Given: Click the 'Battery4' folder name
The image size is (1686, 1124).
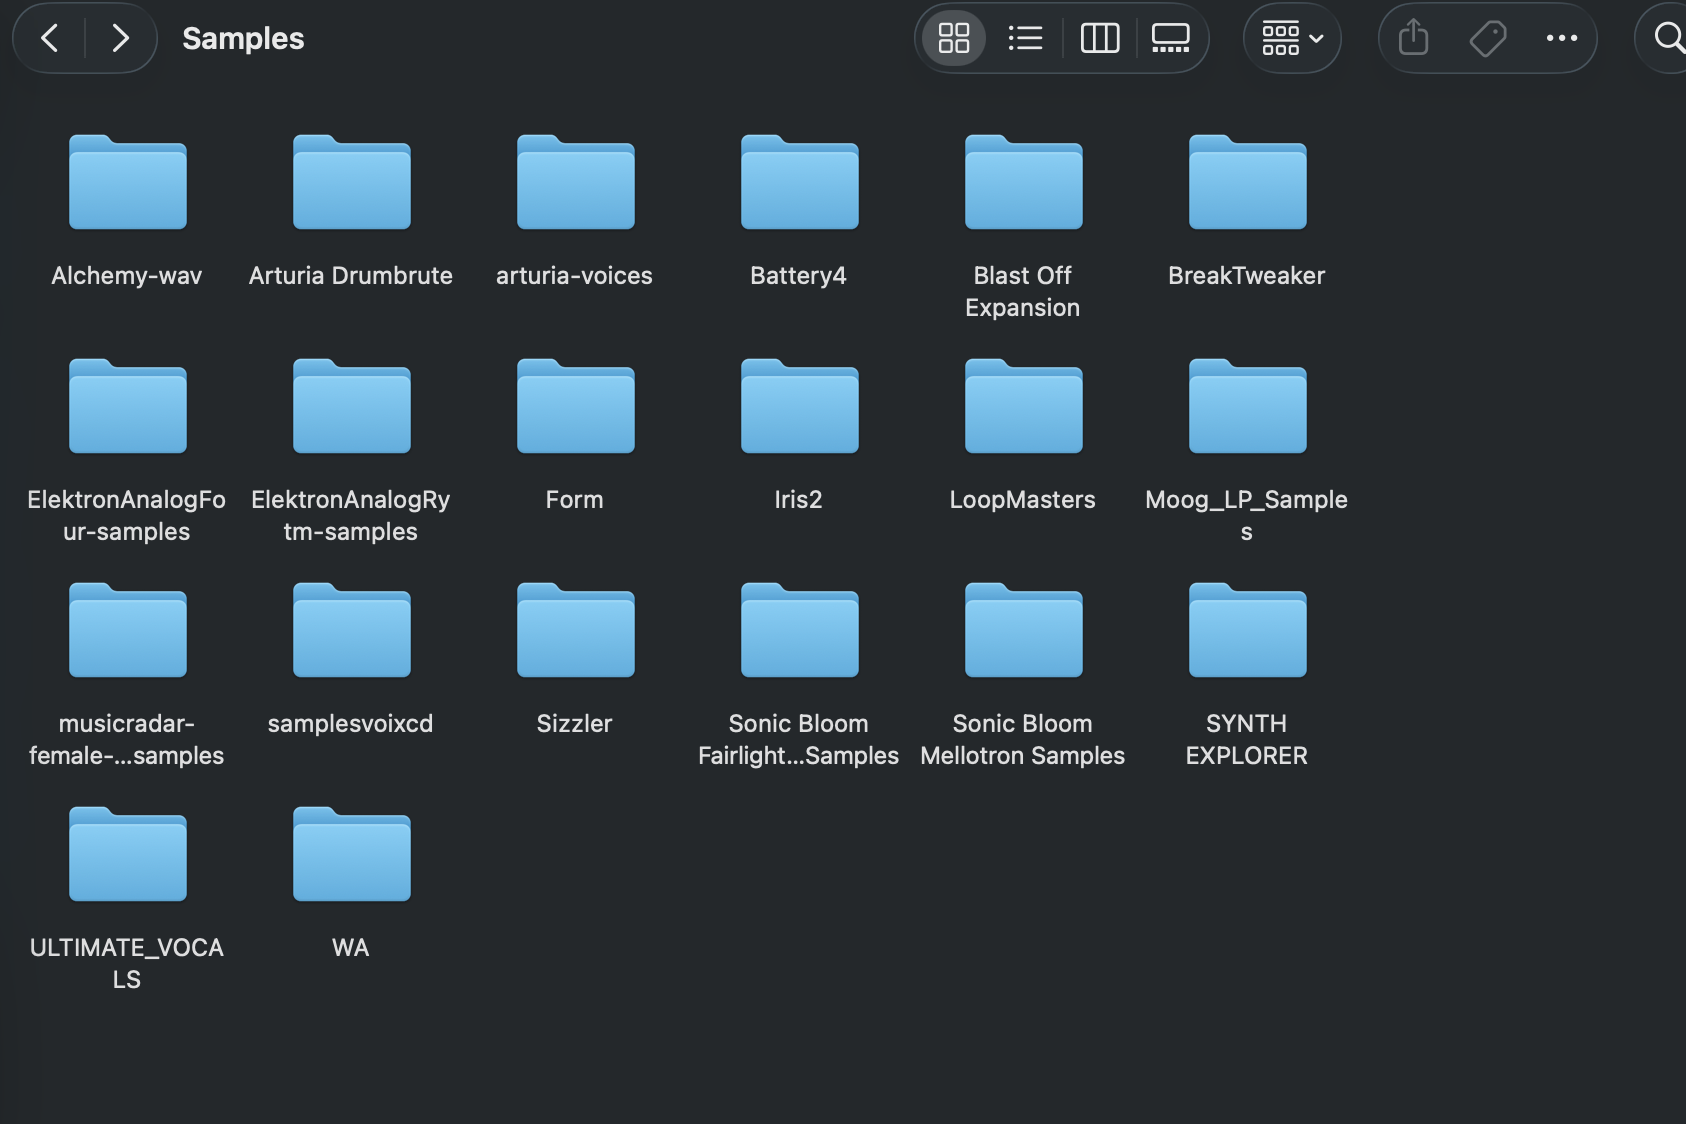Looking at the screenshot, I should tap(798, 276).
